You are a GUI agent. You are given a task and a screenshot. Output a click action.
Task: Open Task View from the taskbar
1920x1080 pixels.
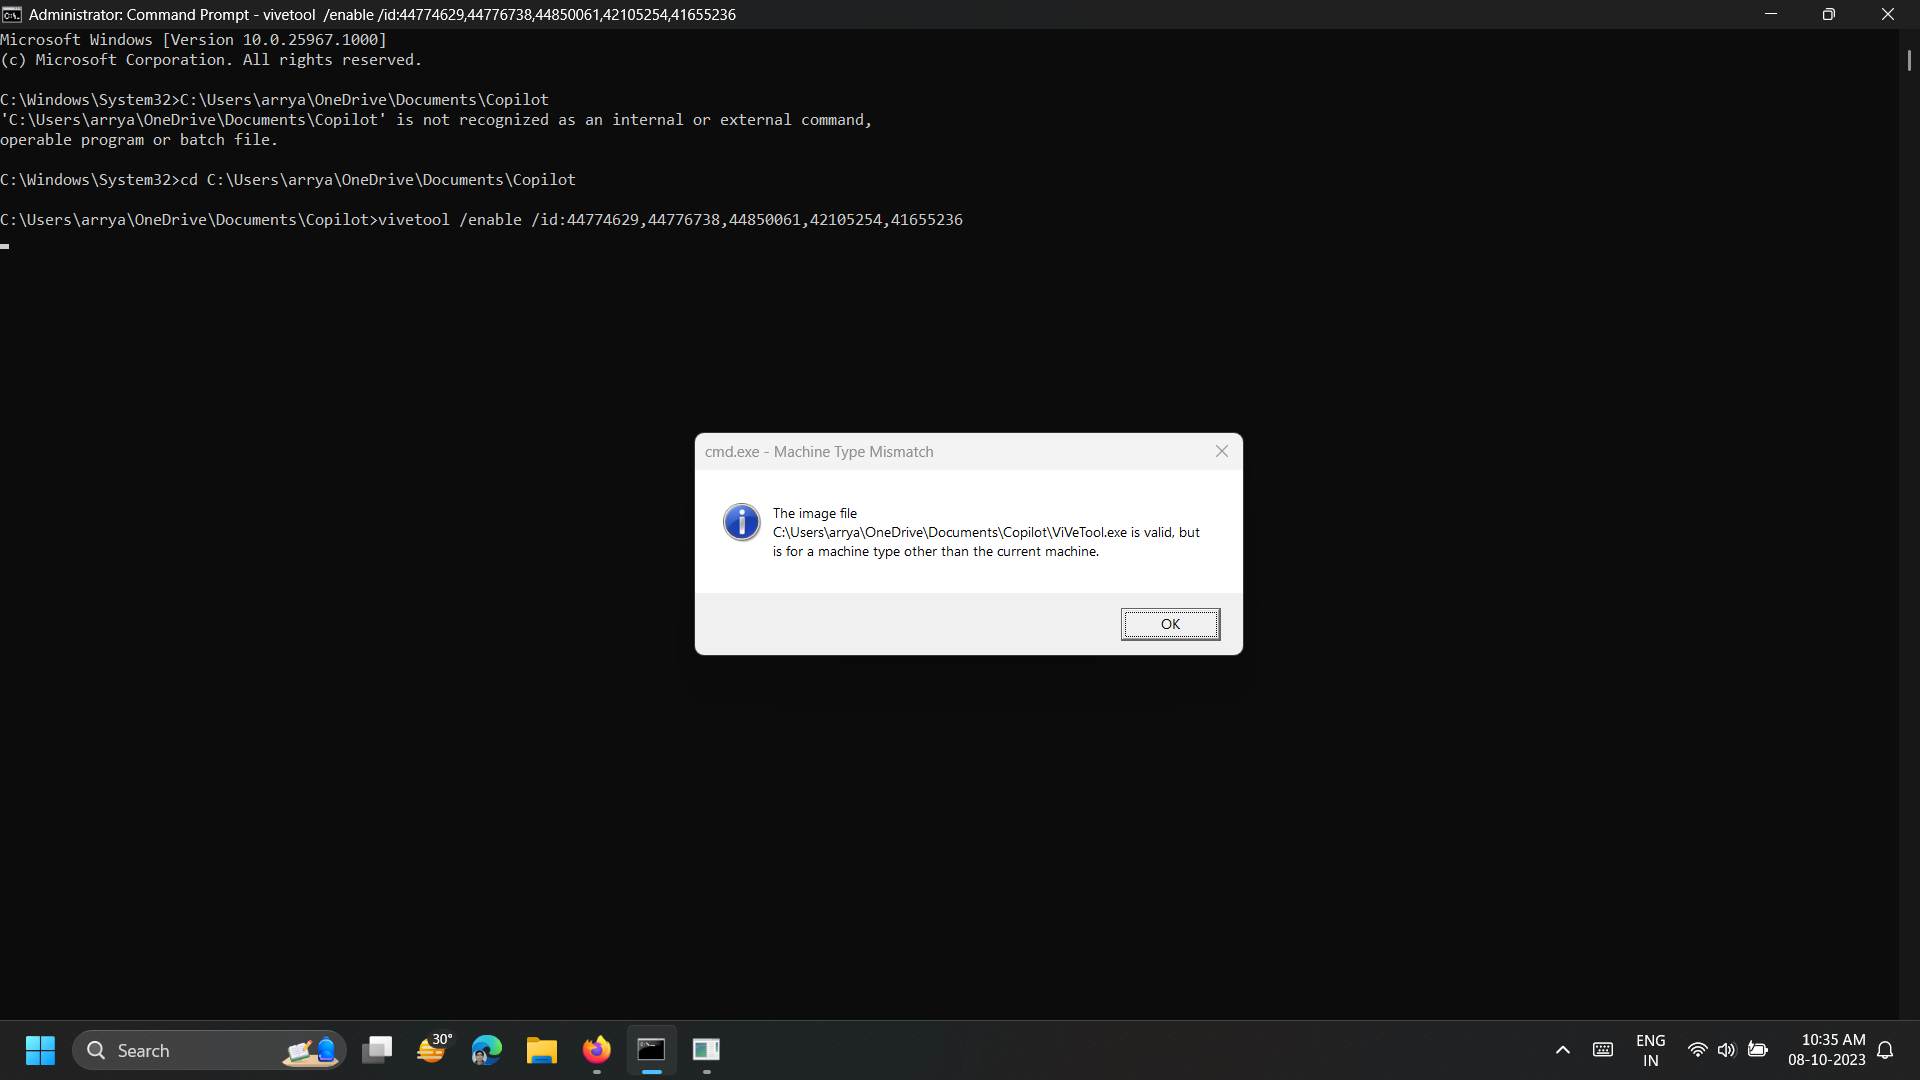(x=377, y=1050)
